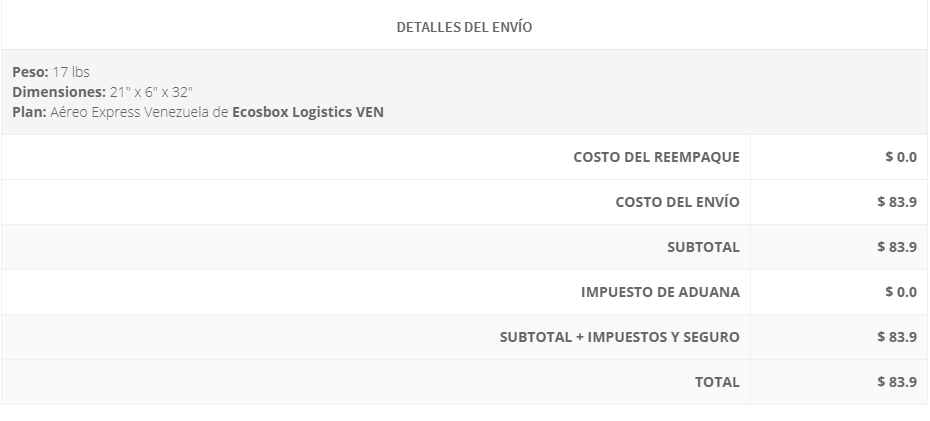The height and width of the screenshot is (421, 930).
Task: Select the 21" x 6" x 32" dimensions text
Action: pos(151,92)
